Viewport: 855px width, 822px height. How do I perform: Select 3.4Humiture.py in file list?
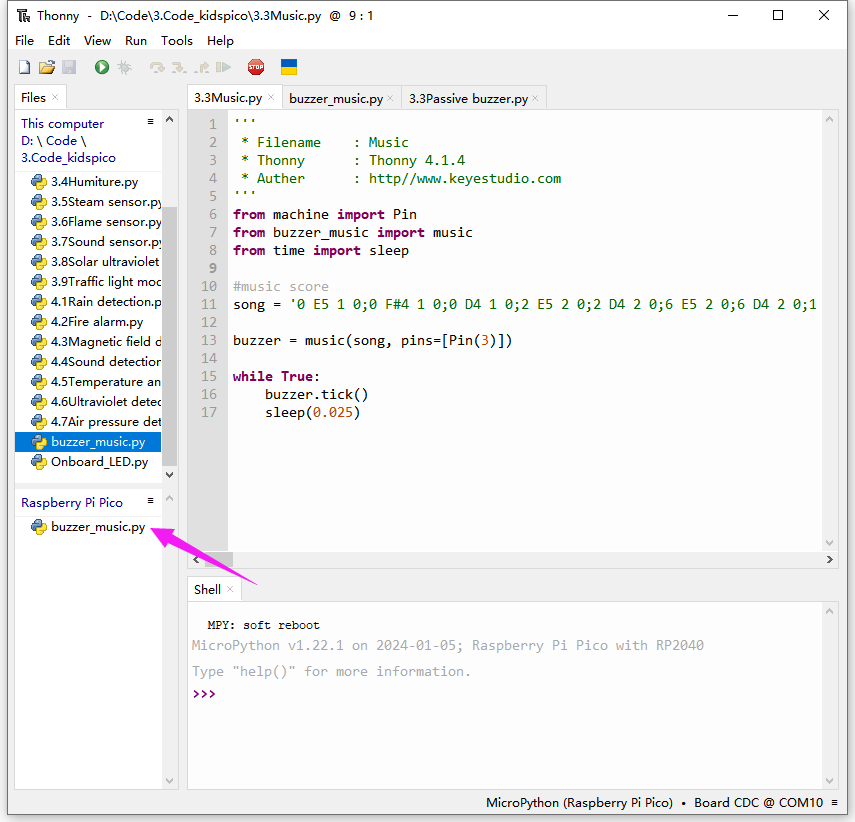pyautogui.click(x=88, y=182)
